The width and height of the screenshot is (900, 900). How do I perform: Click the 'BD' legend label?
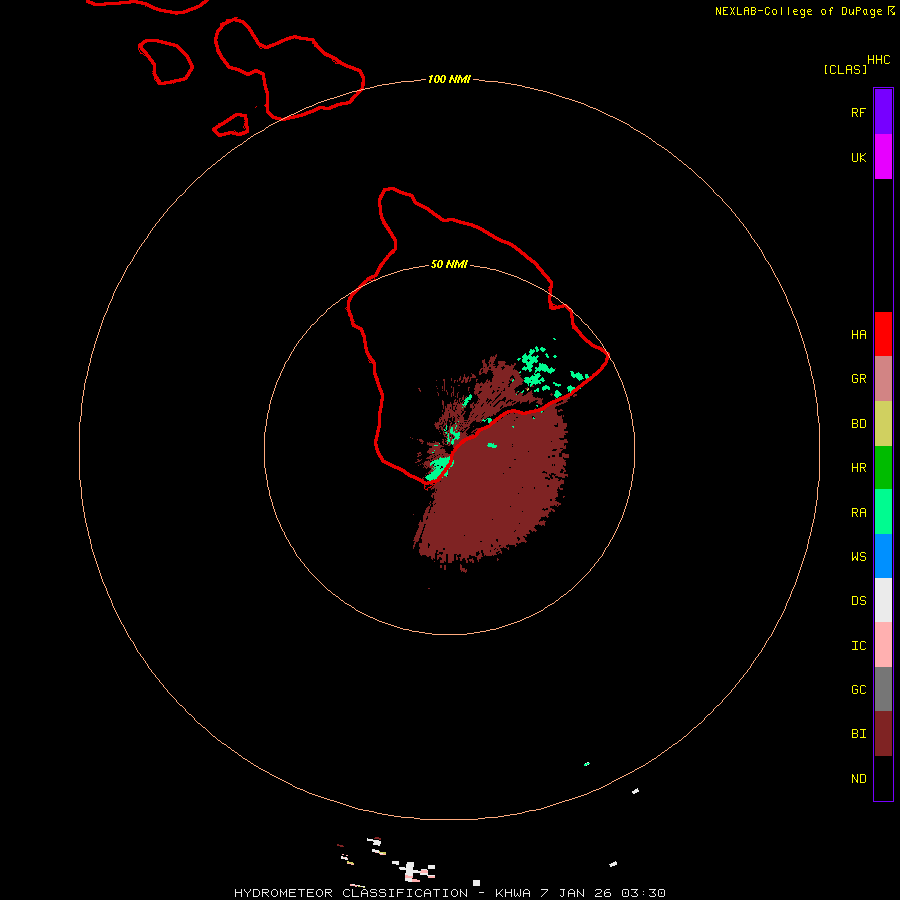pyautogui.click(x=858, y=424)
